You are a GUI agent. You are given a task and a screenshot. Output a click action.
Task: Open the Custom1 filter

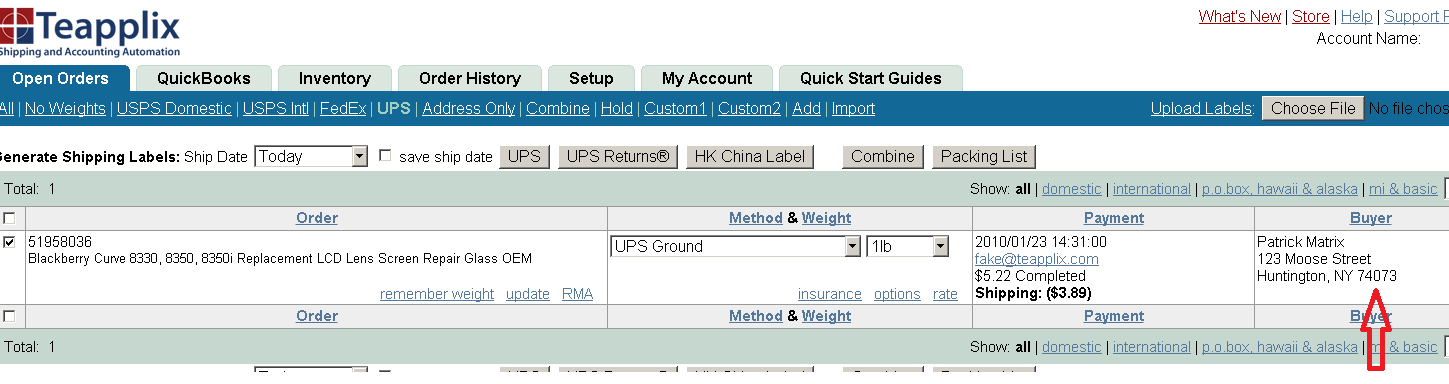pyautogui.click(x=675, y=108)
